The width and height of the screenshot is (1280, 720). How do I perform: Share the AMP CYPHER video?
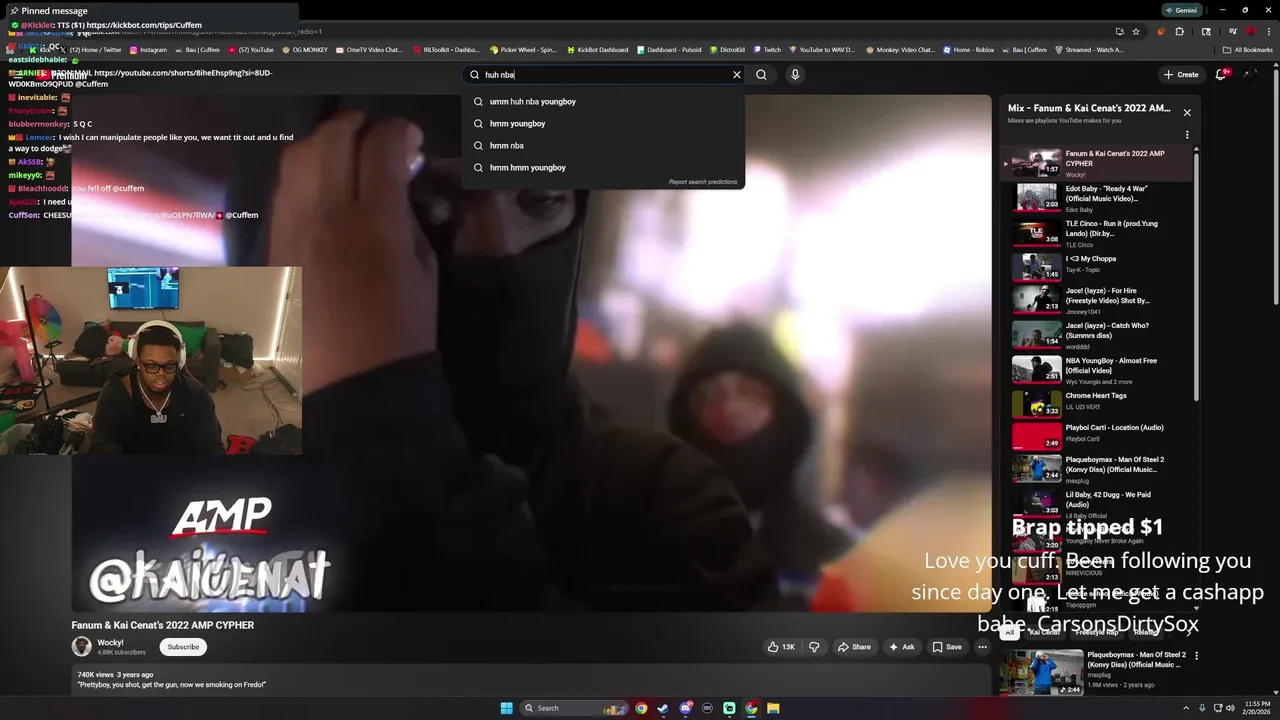[854, 647]
